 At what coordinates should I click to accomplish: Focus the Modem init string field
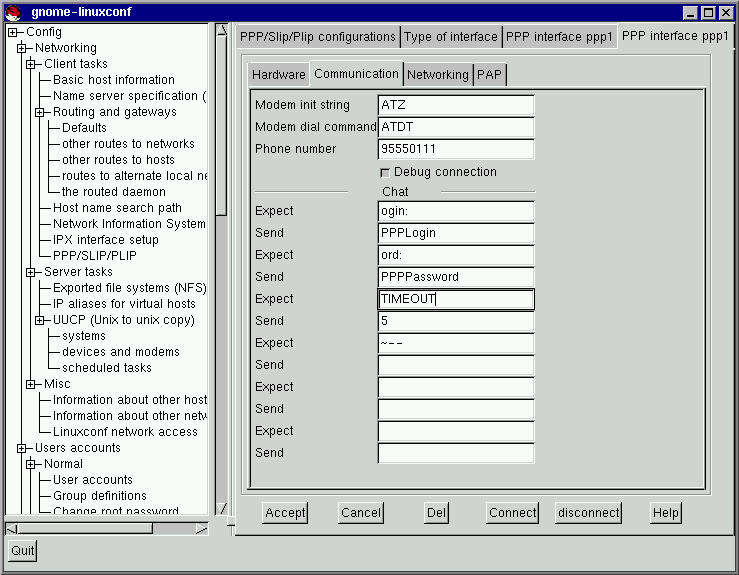pos(456,105)
